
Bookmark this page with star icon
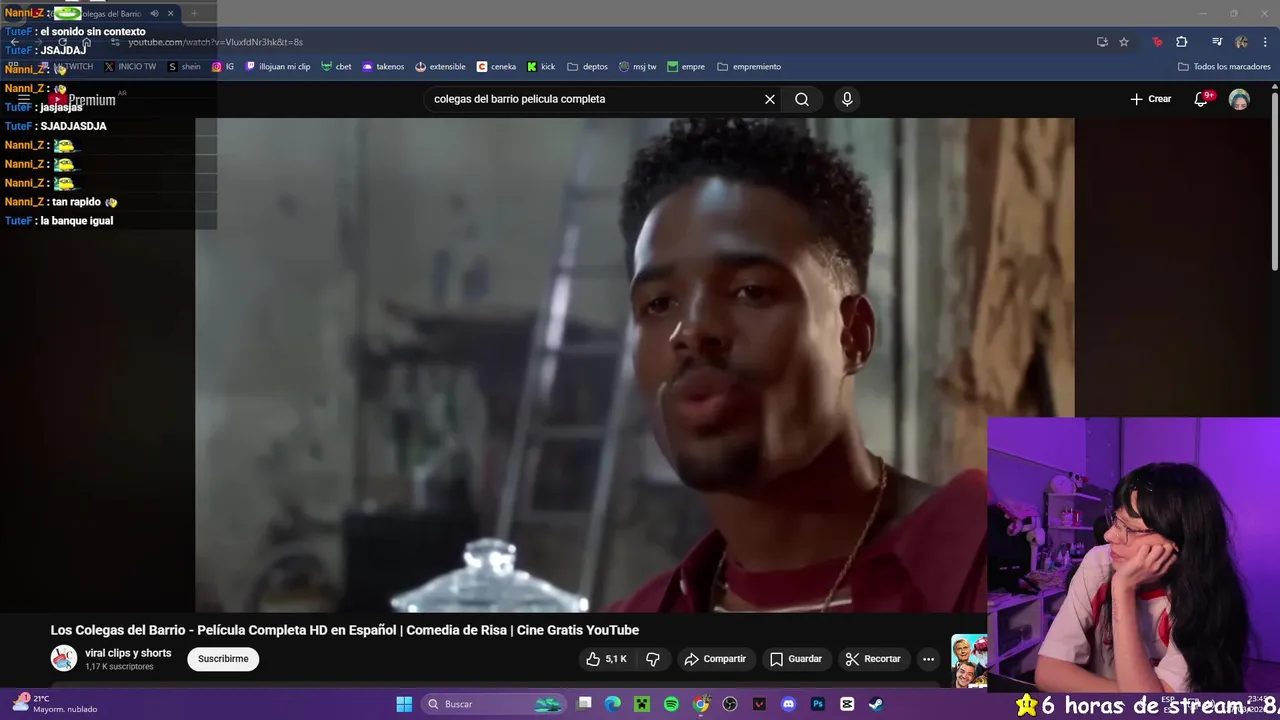pos(1124,42)
